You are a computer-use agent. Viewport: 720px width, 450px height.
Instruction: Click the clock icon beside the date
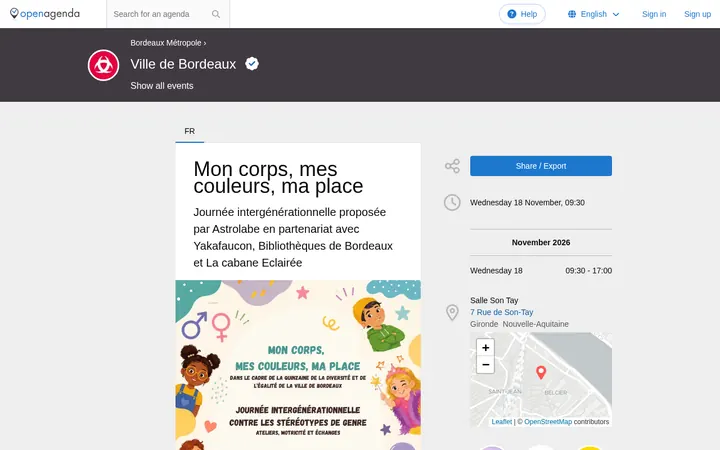click(x=452, y=202)
